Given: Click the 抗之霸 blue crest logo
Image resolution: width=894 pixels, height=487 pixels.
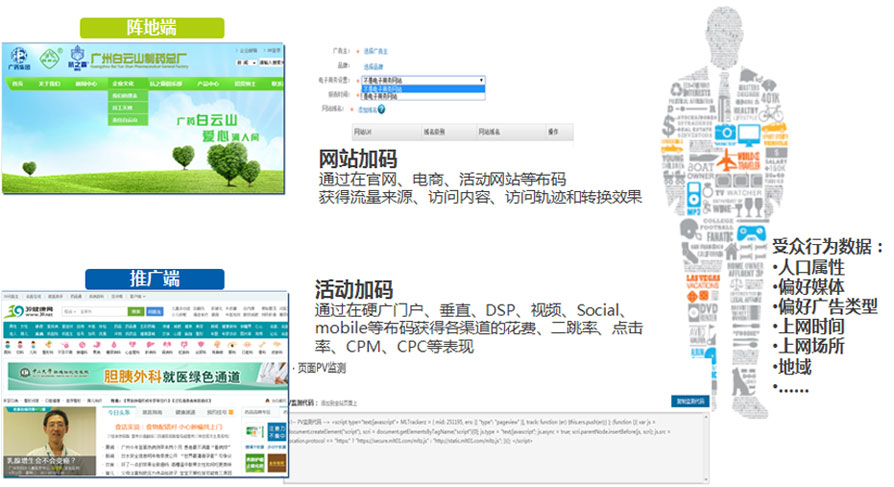Looking at the screenshot, I should (x=78, y=58).
